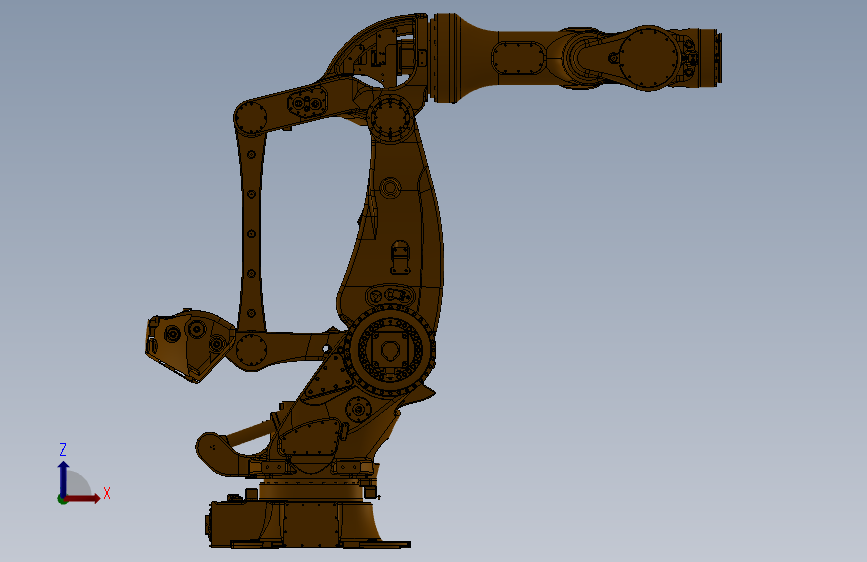Click the red X axis arrow of the triad
This screenshot has width=867, height=562.
pos(83,498)
